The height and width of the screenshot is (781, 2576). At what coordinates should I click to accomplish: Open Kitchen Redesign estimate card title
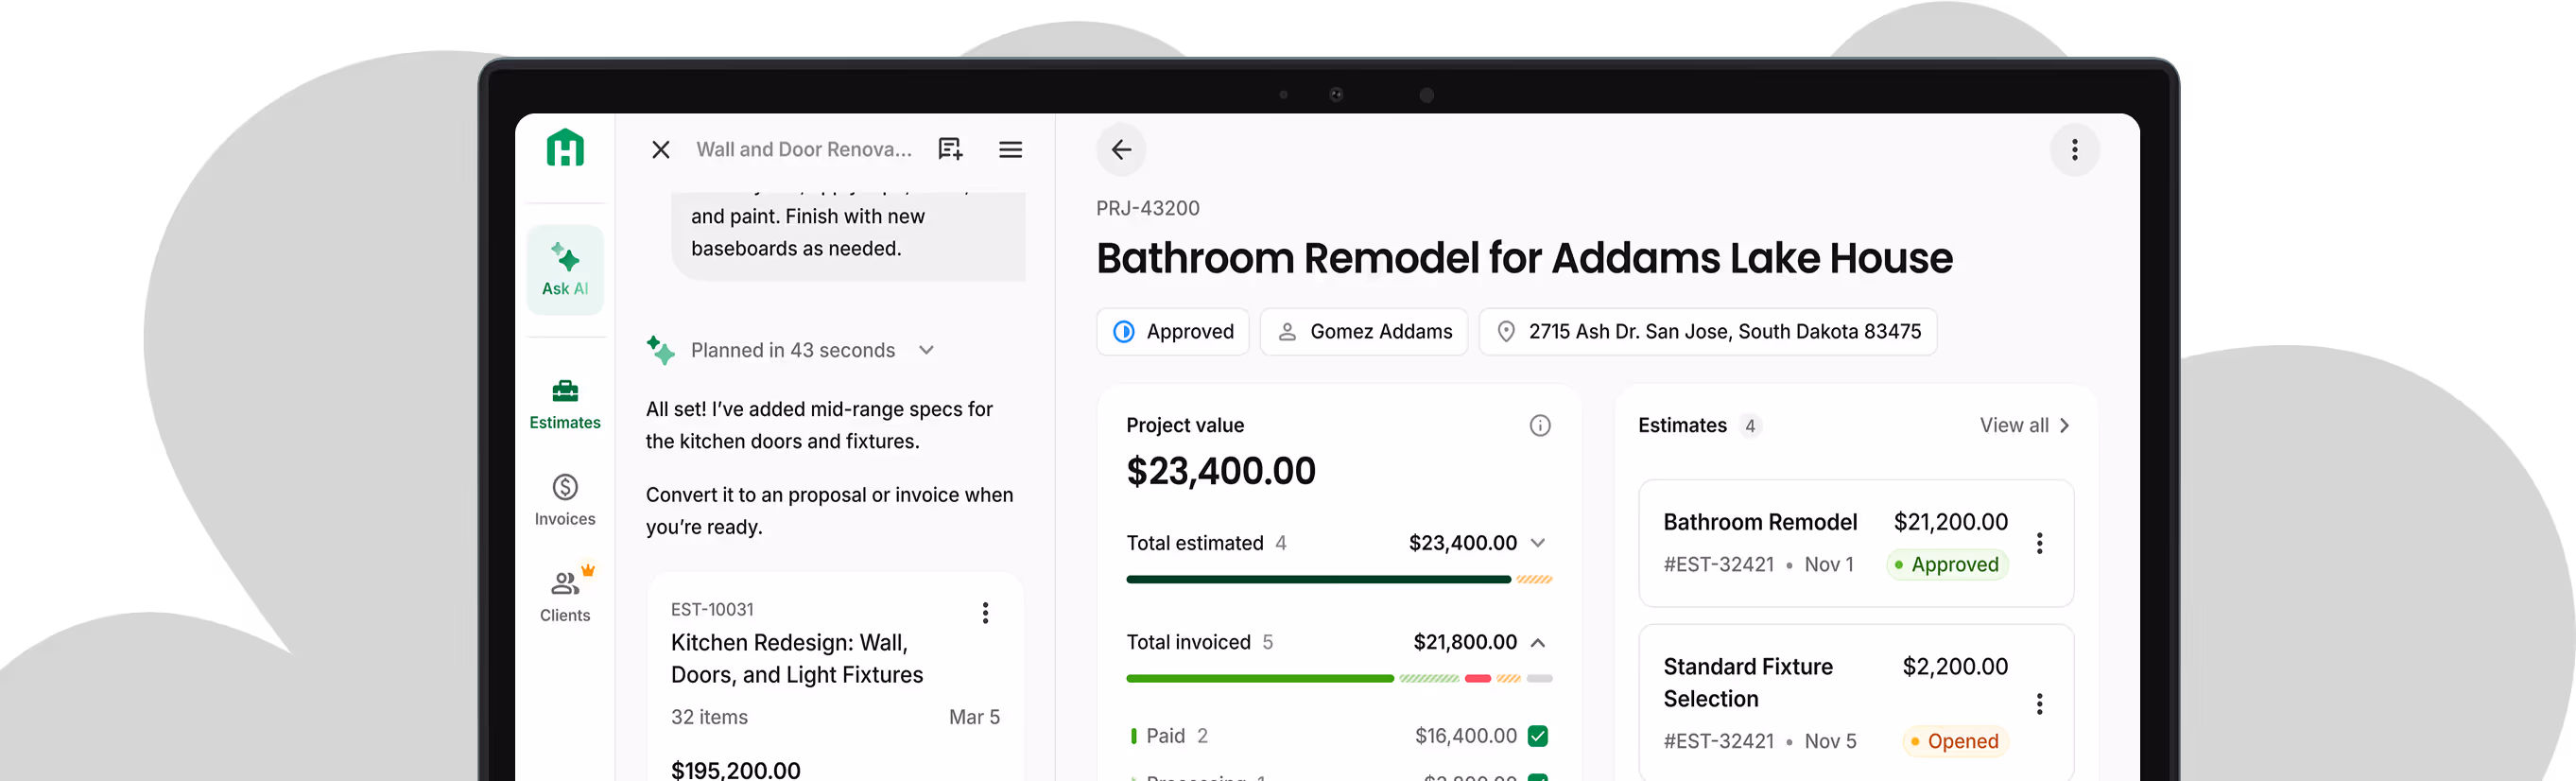coord(796,658)
